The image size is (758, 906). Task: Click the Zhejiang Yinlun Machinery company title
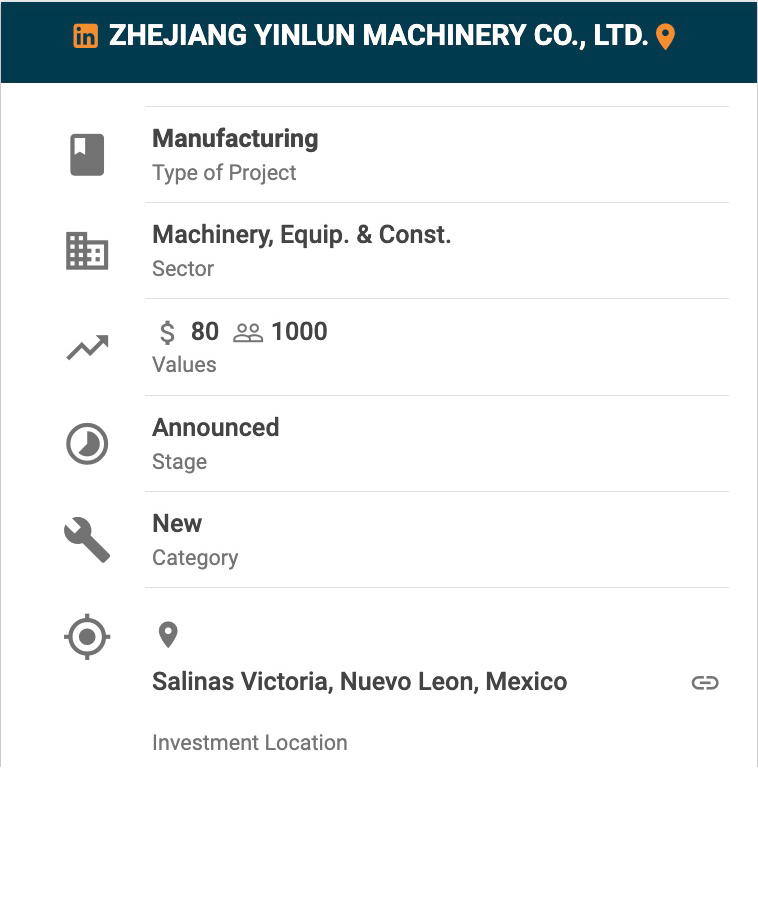pyautogui.click(x=378, y=36)
